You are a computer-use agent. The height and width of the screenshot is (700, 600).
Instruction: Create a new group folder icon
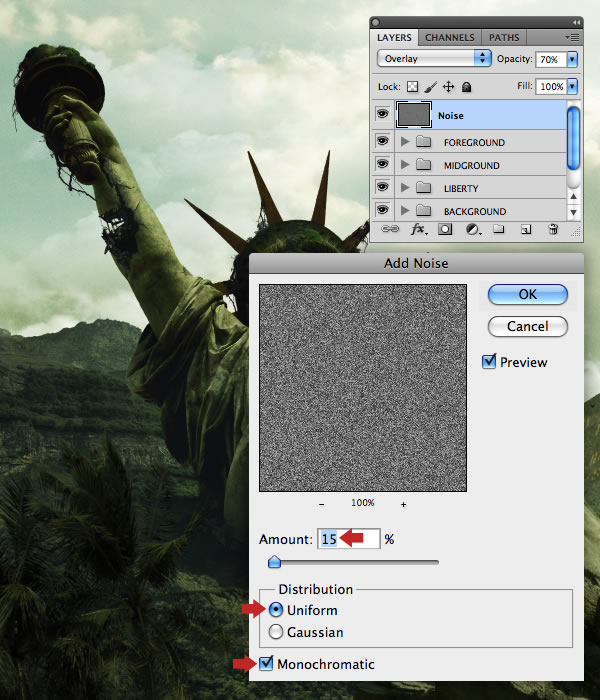(x=498, y=229)
